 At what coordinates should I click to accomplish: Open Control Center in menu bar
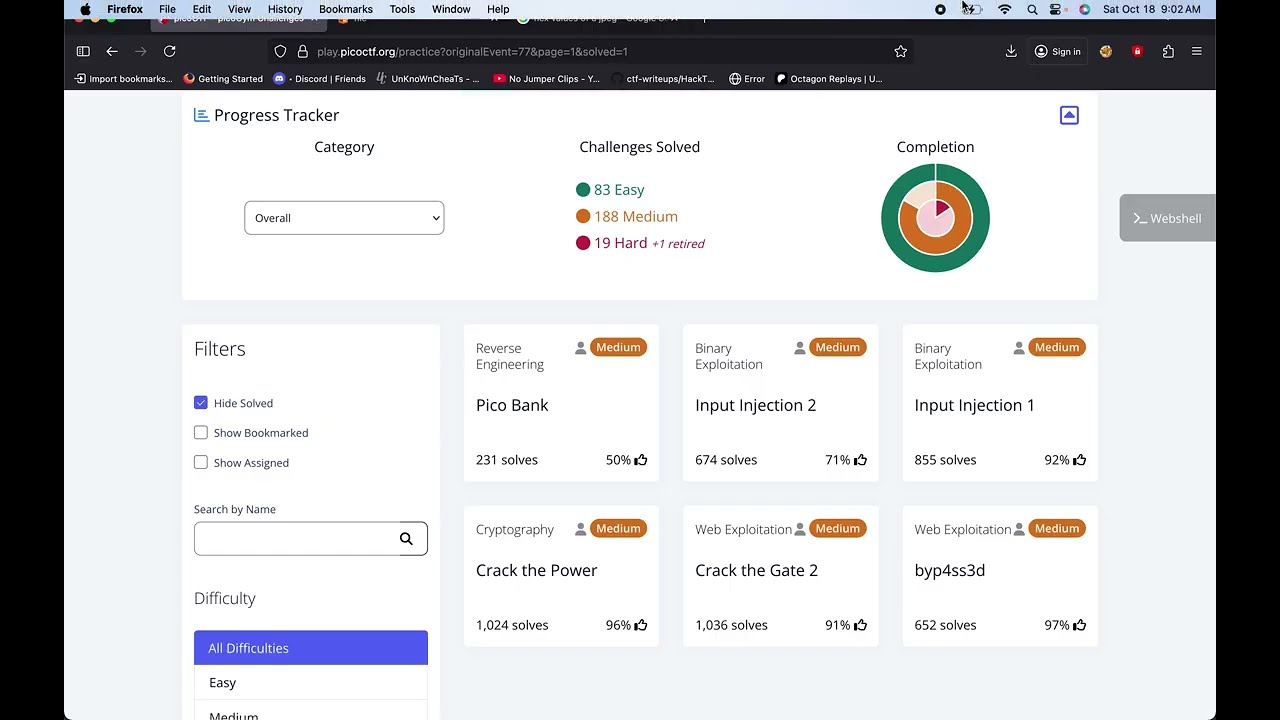[x=1056, y=9]
